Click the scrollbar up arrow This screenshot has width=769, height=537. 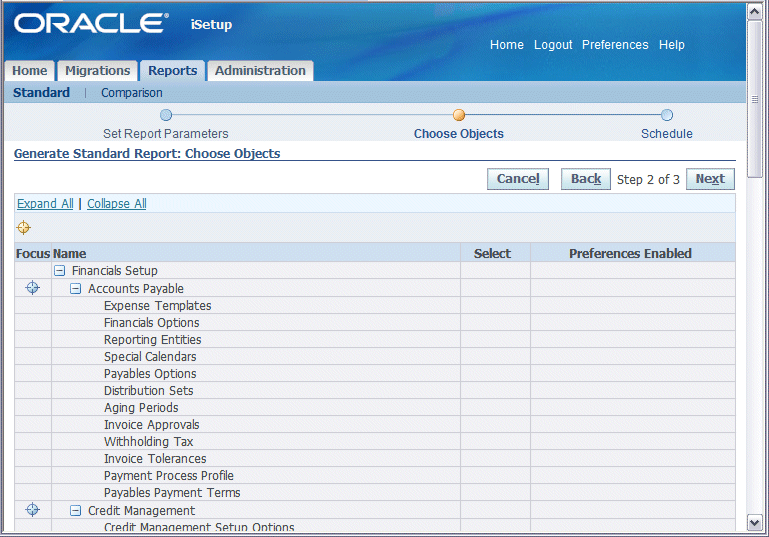pyautogui.click(x=754, y=12)
